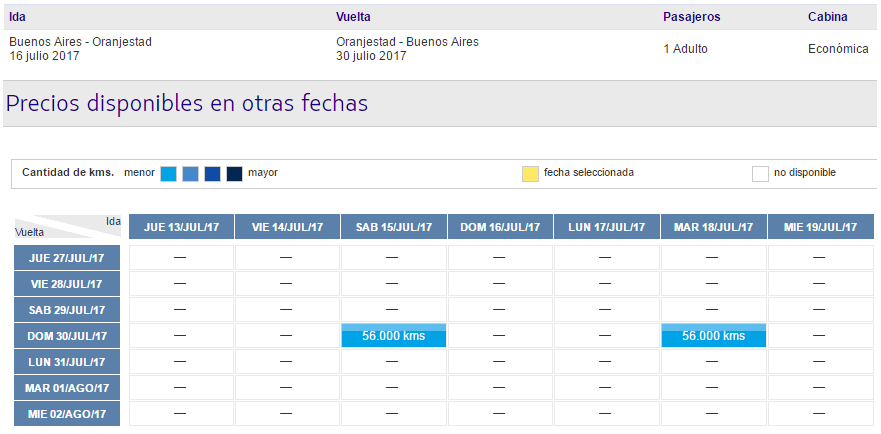Click the VIE 28/JUL/17 return row header

pos(67,283)
